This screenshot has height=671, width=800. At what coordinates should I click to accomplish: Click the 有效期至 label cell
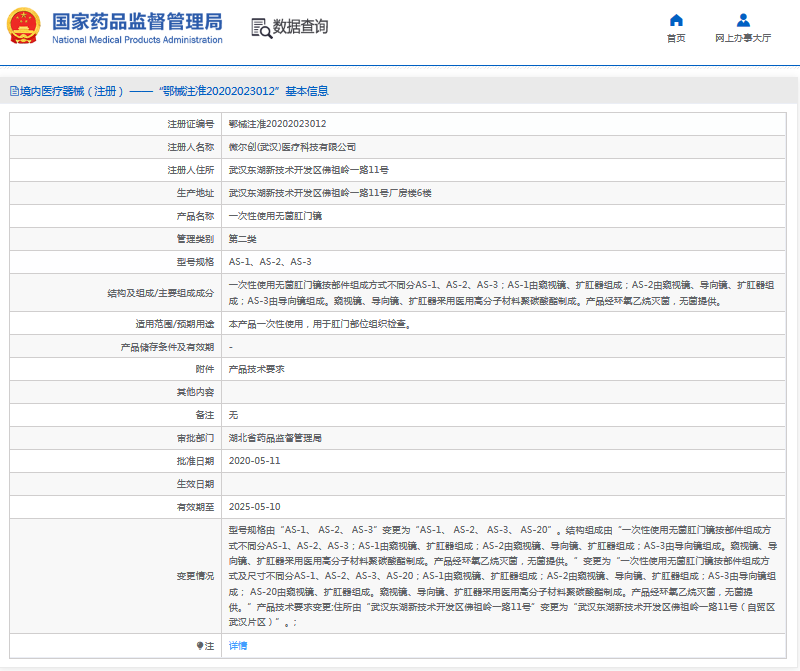click(x=115, y=507)
